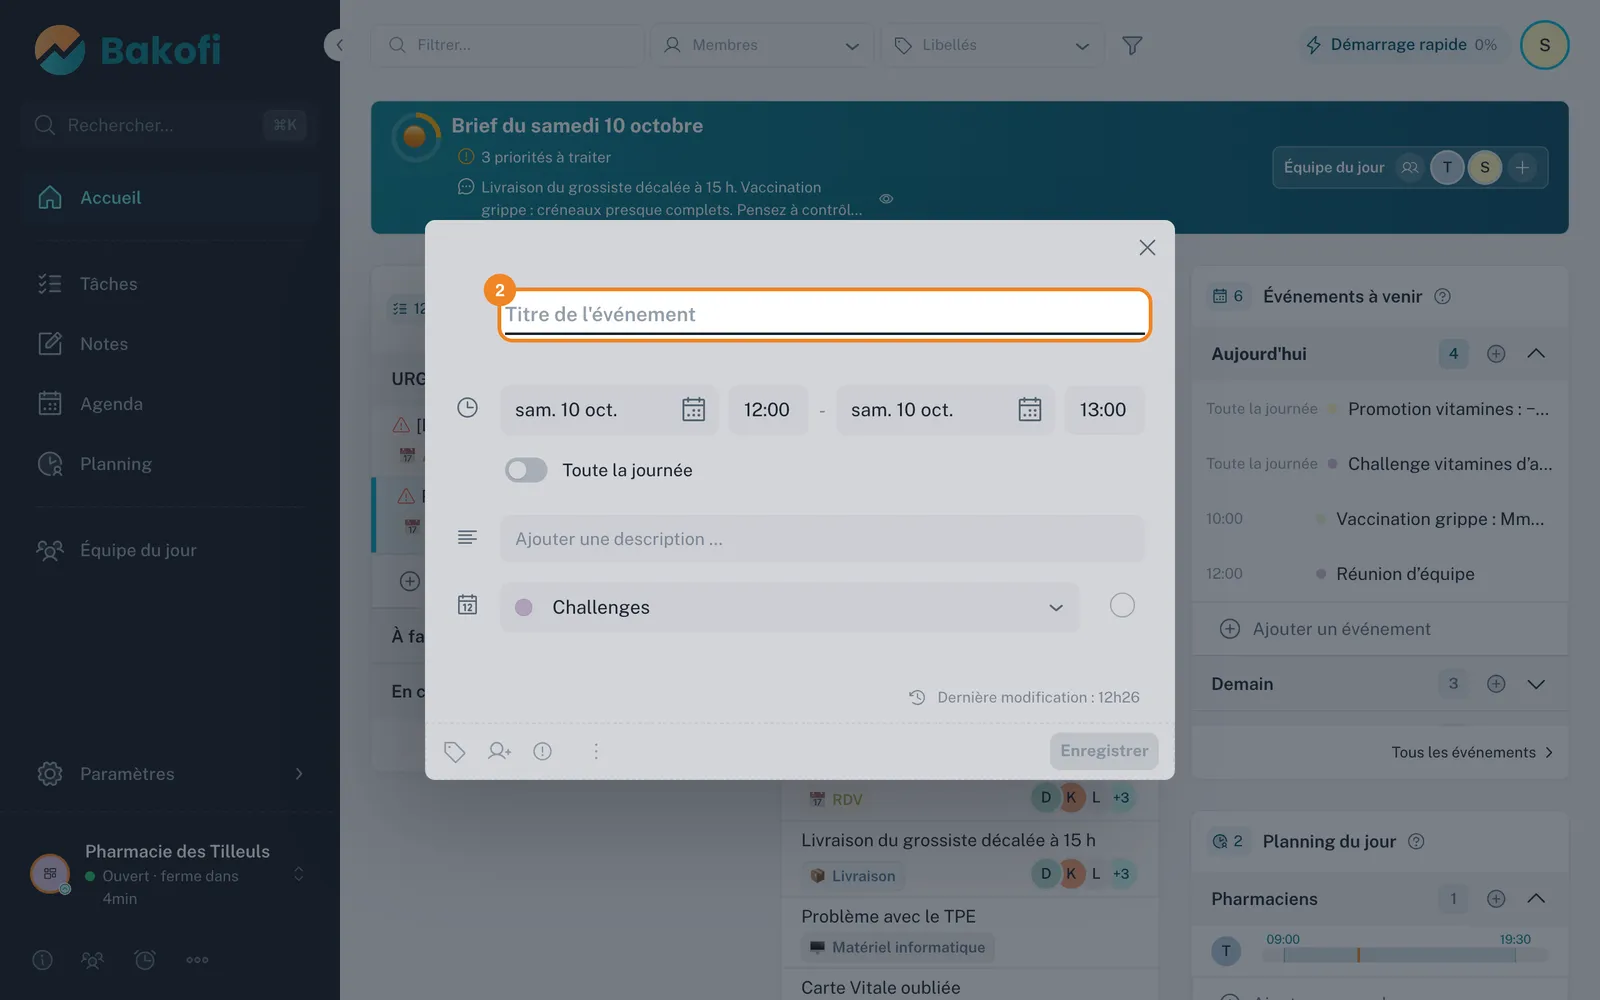Image resolution: width=1600 pixels, height=1000 pixels.
Task: Enable the Toute la journée switch
Action: pos(526,470)
